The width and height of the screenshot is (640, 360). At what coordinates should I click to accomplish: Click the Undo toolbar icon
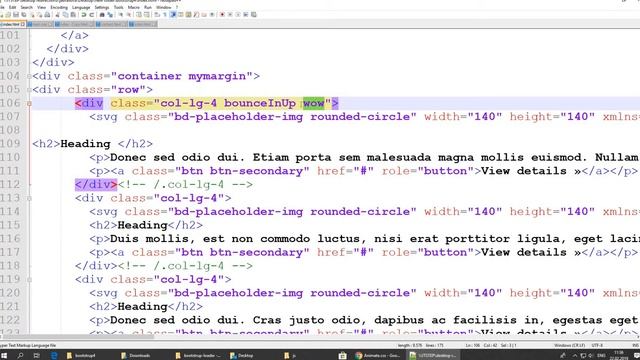(83, 15)
